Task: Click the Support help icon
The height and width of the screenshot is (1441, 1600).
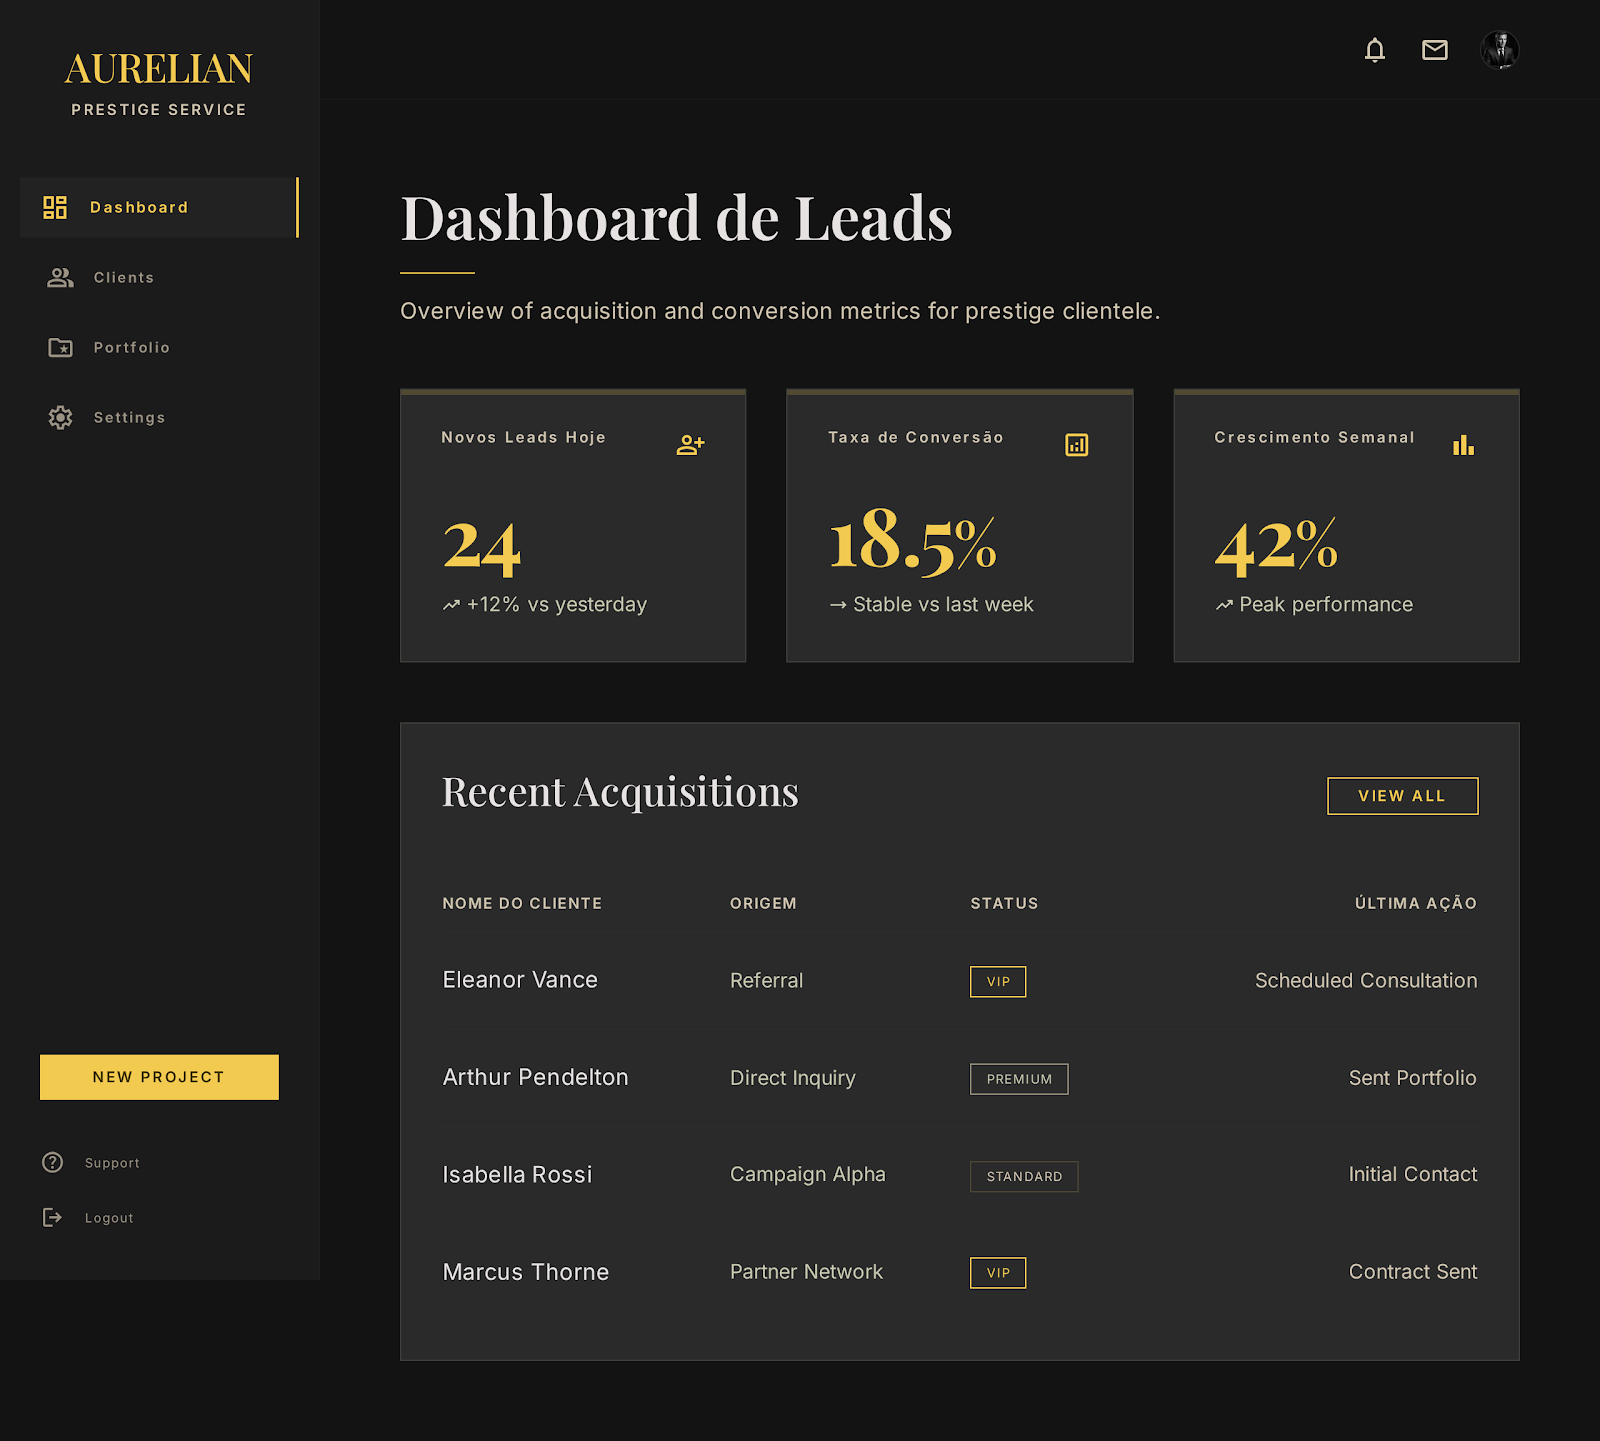Action: click(x=52, y=1162)
